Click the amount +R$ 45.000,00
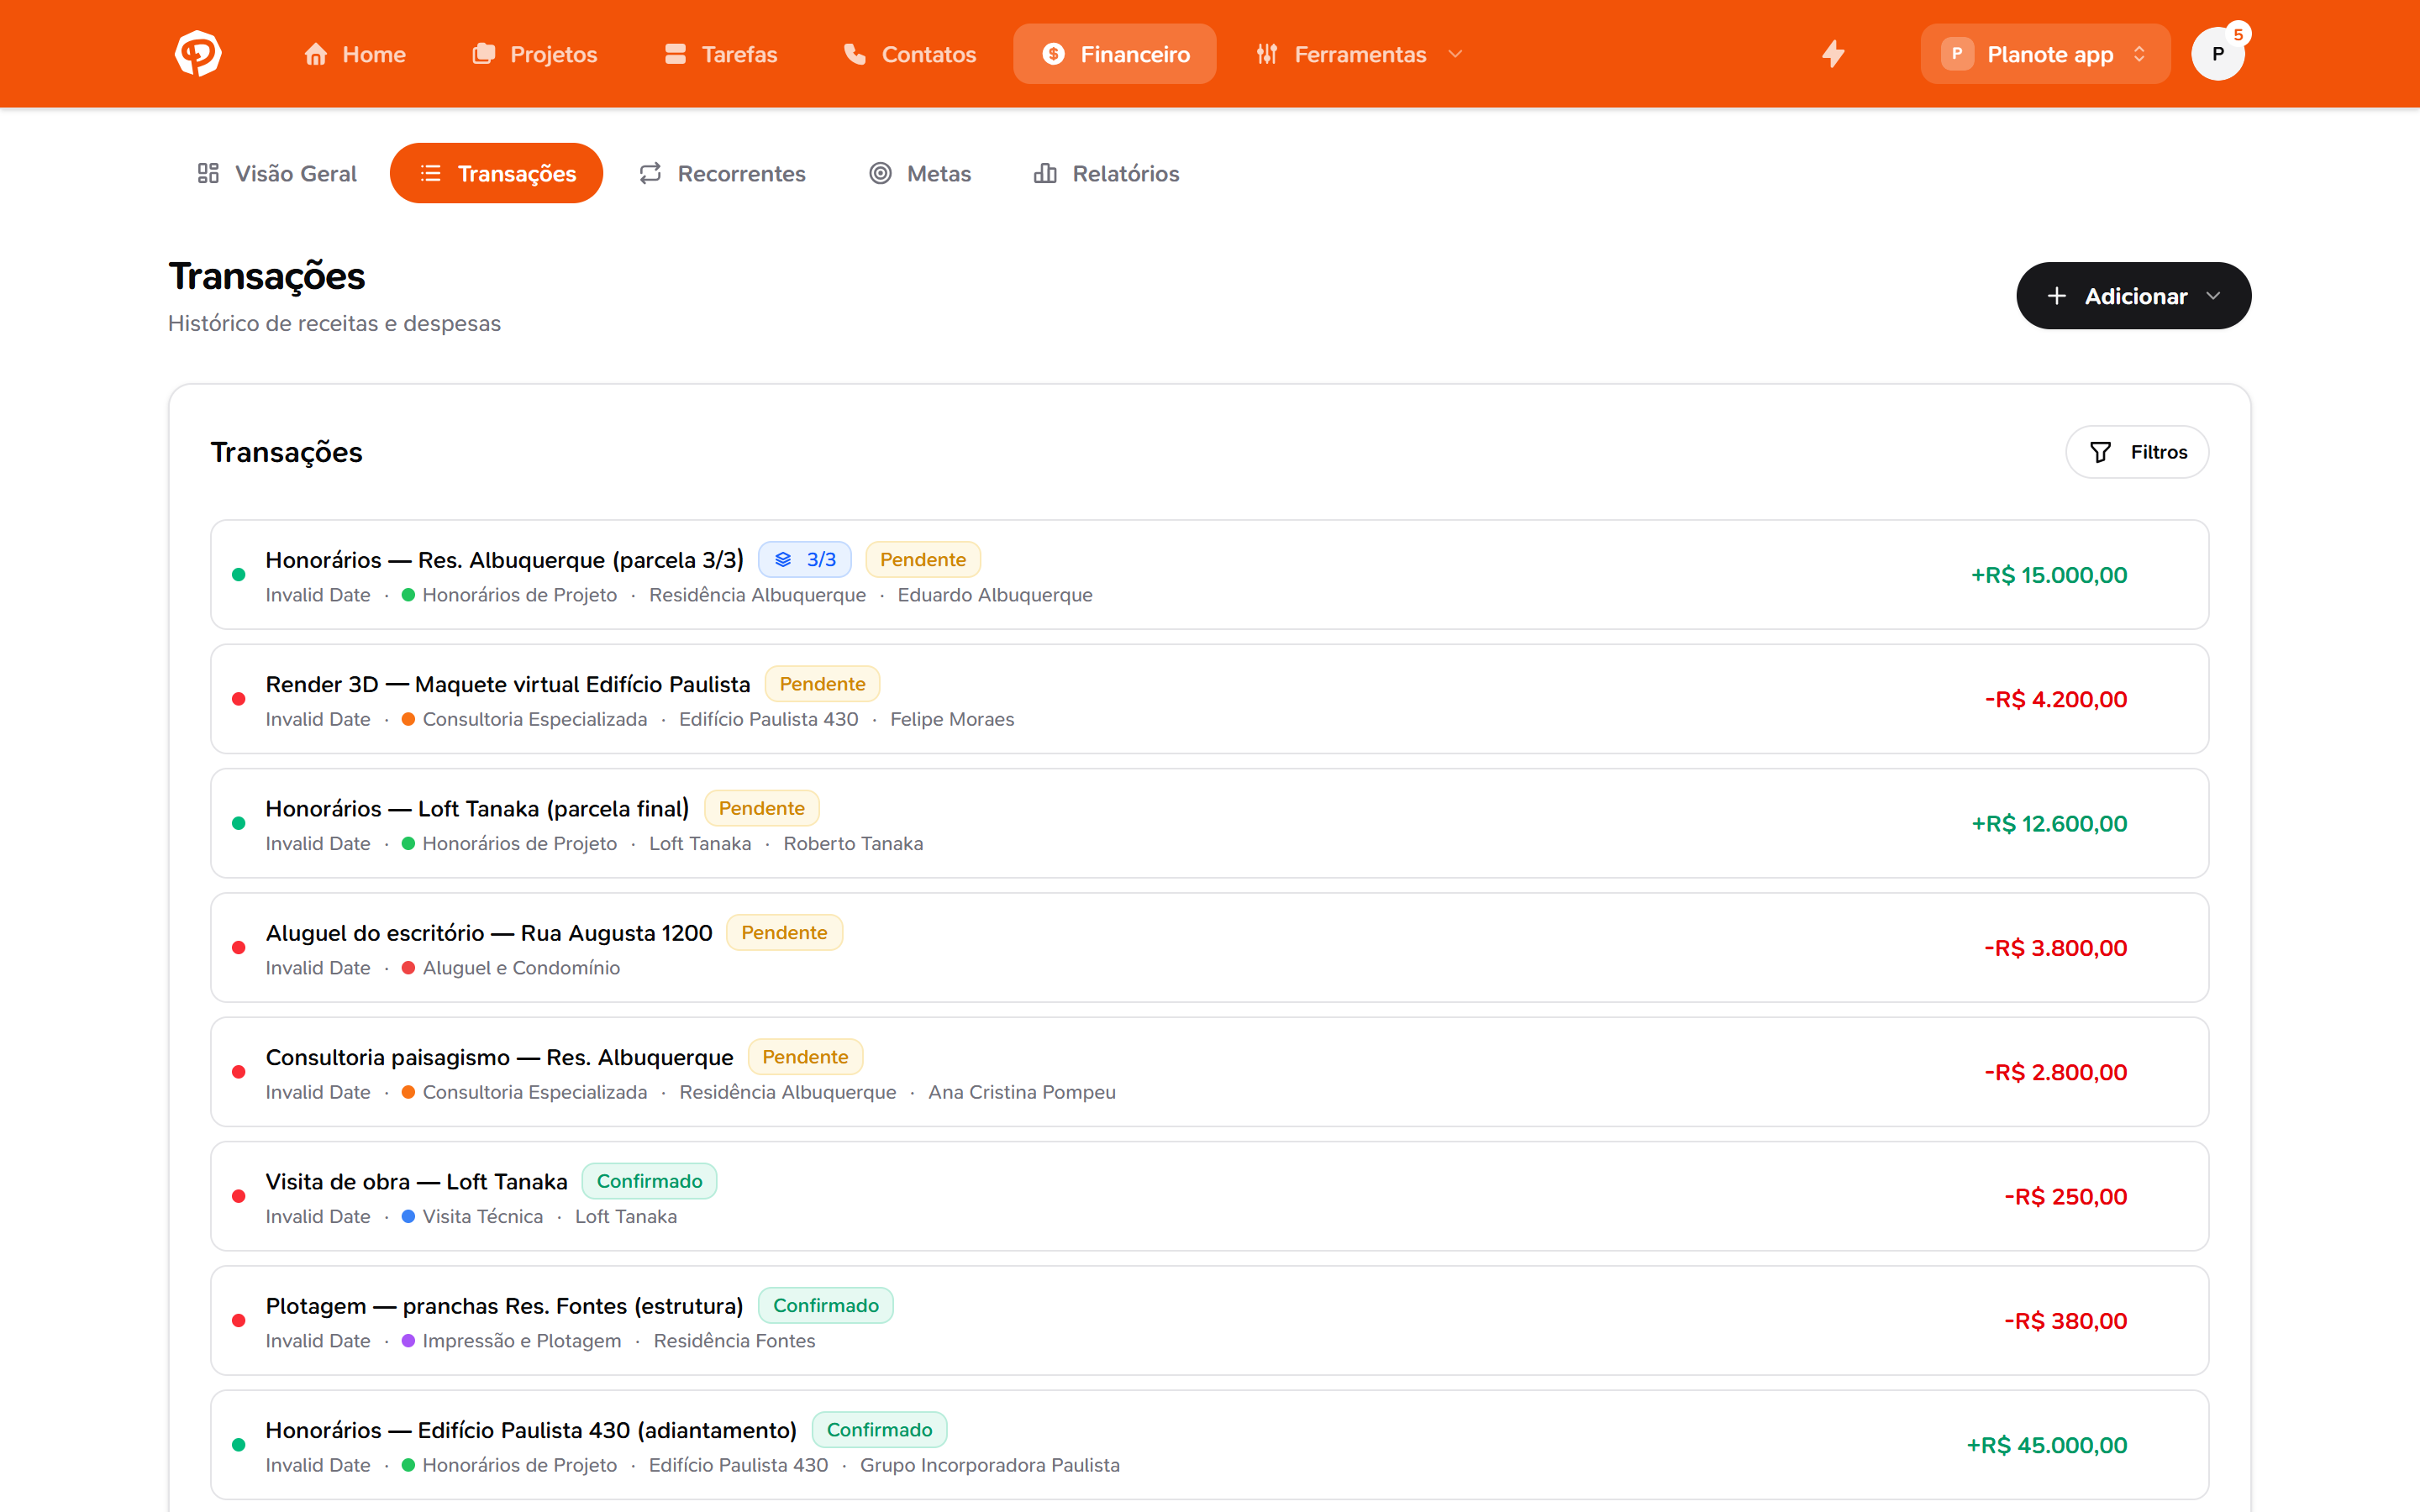 (2046, 1445)
